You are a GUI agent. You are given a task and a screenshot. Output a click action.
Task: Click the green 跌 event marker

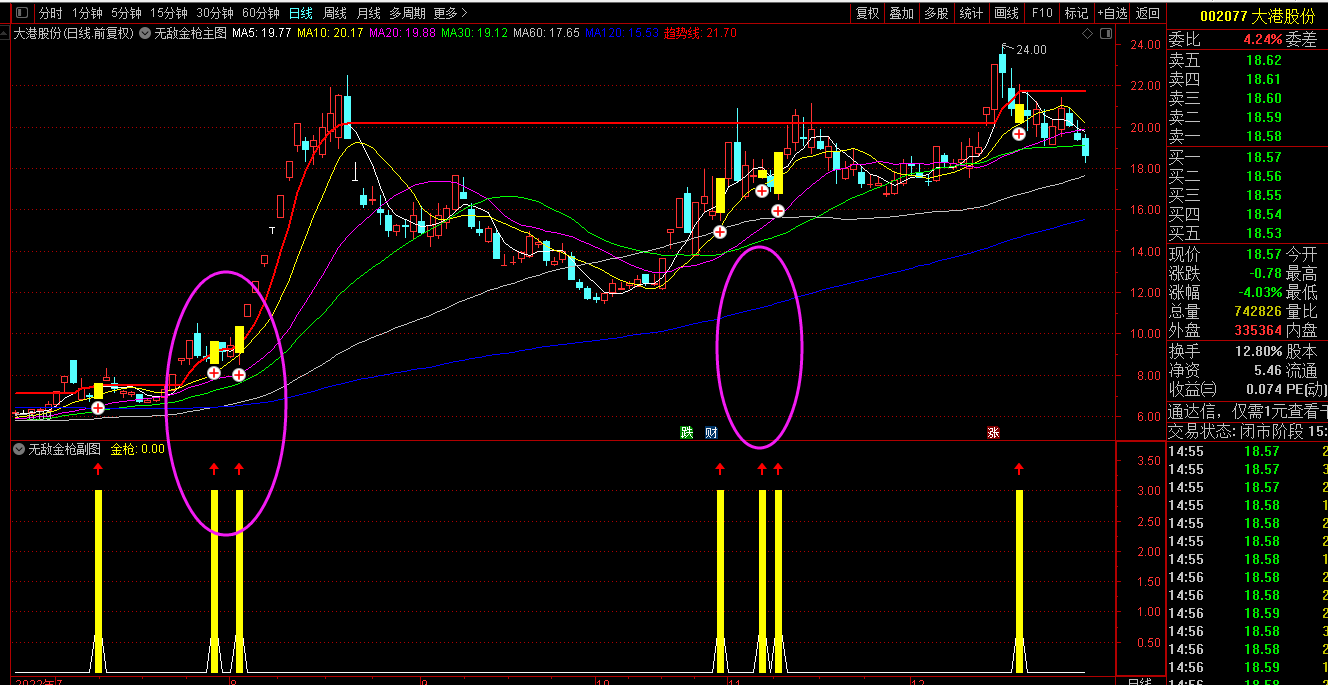tap(687, 433)
